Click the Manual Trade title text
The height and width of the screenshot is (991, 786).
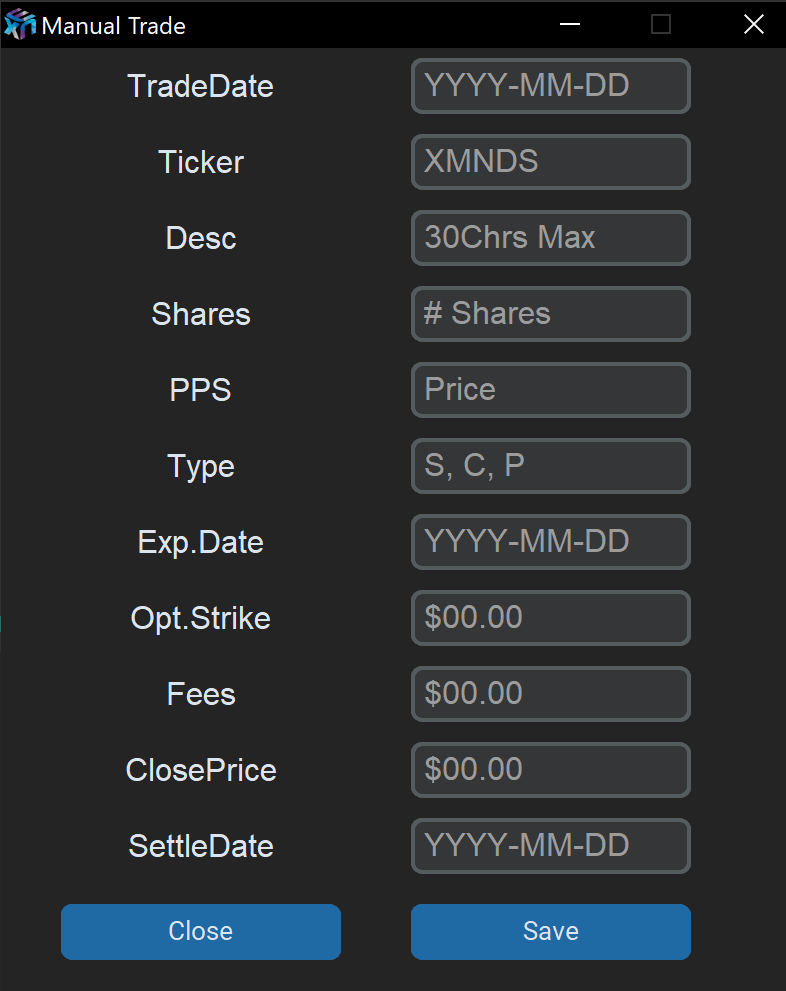[x=113, y=25]
